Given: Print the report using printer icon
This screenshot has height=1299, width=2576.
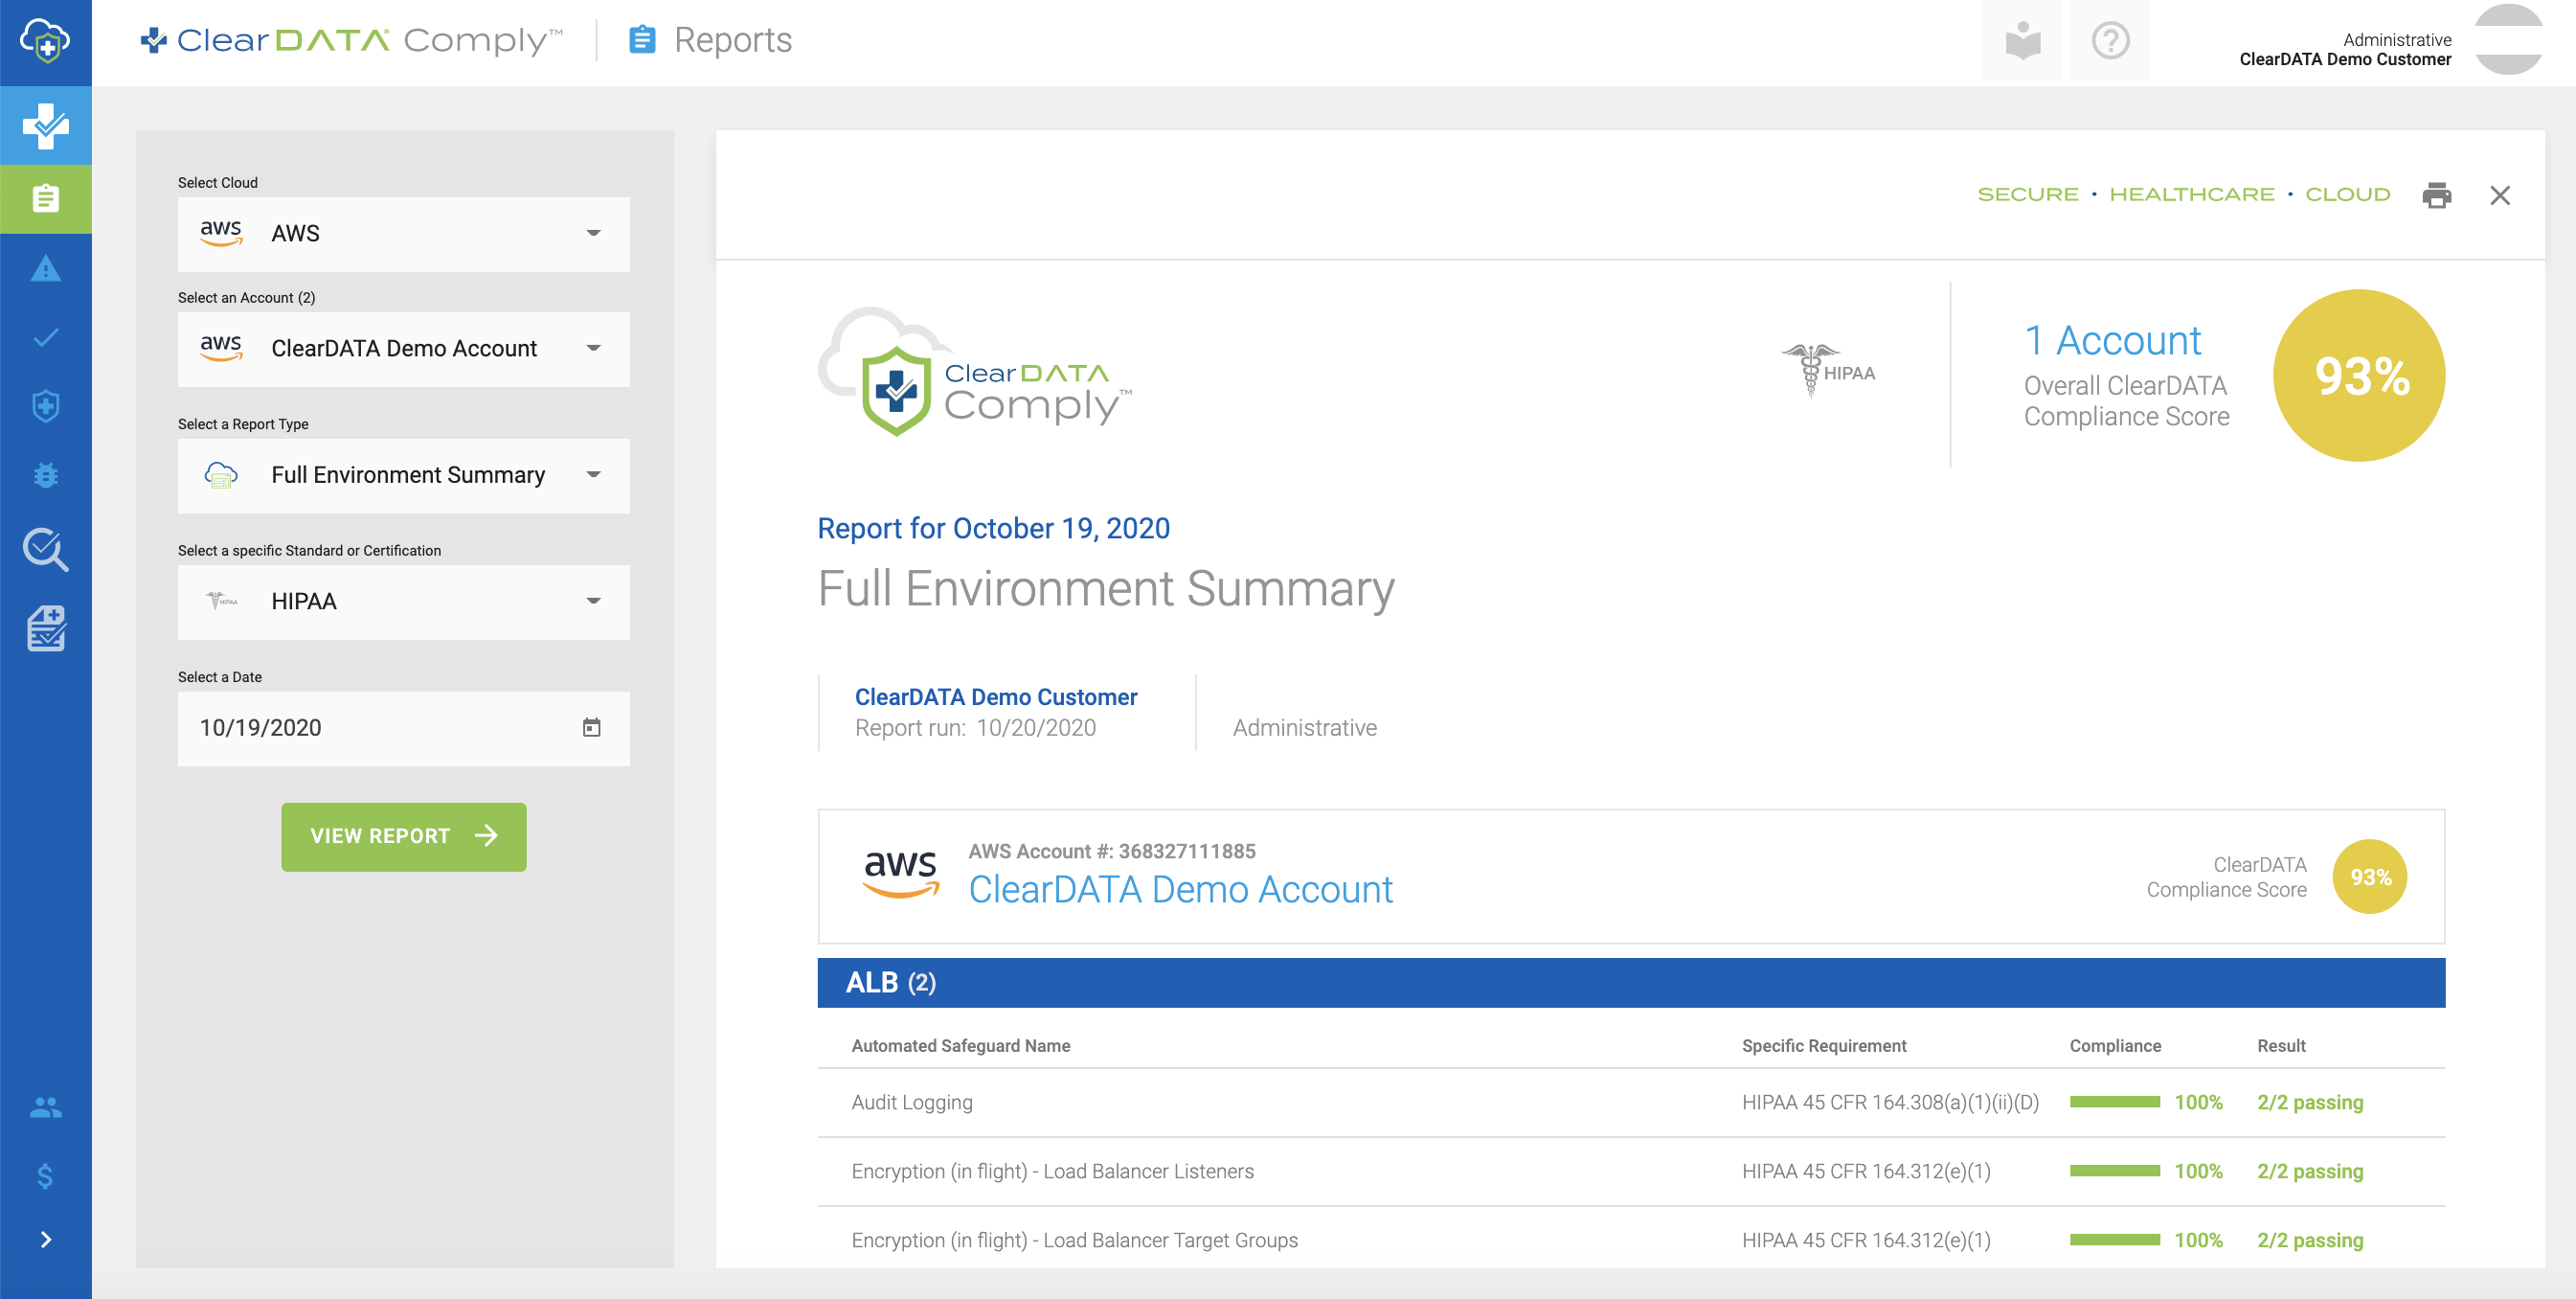Looking at the screenshot, I should [x=2436, y=195].
